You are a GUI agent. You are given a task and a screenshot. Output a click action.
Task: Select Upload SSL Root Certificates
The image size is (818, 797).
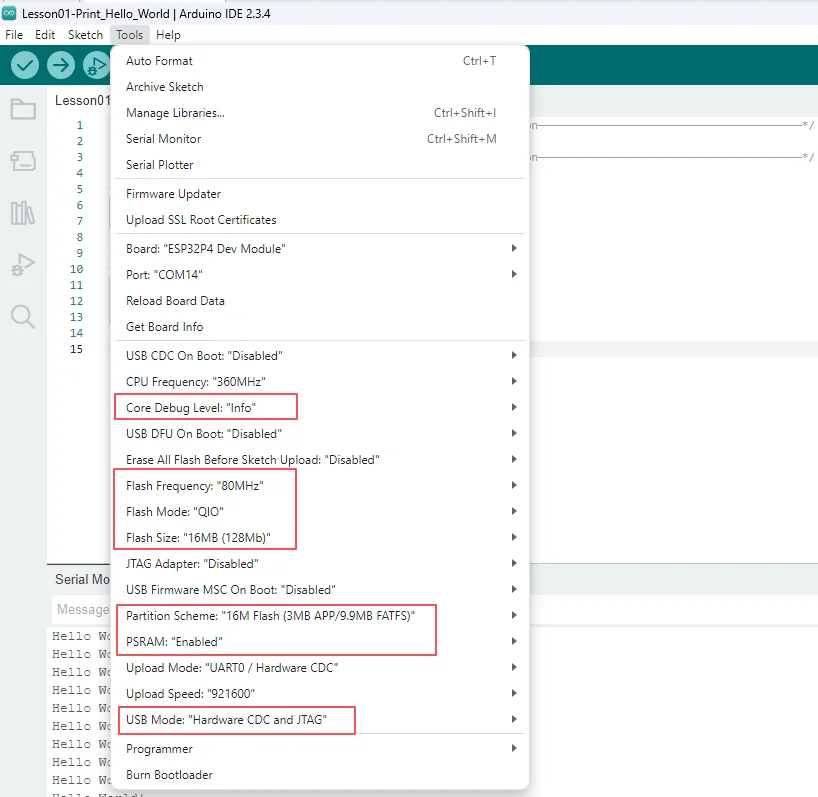click(319, 220)
